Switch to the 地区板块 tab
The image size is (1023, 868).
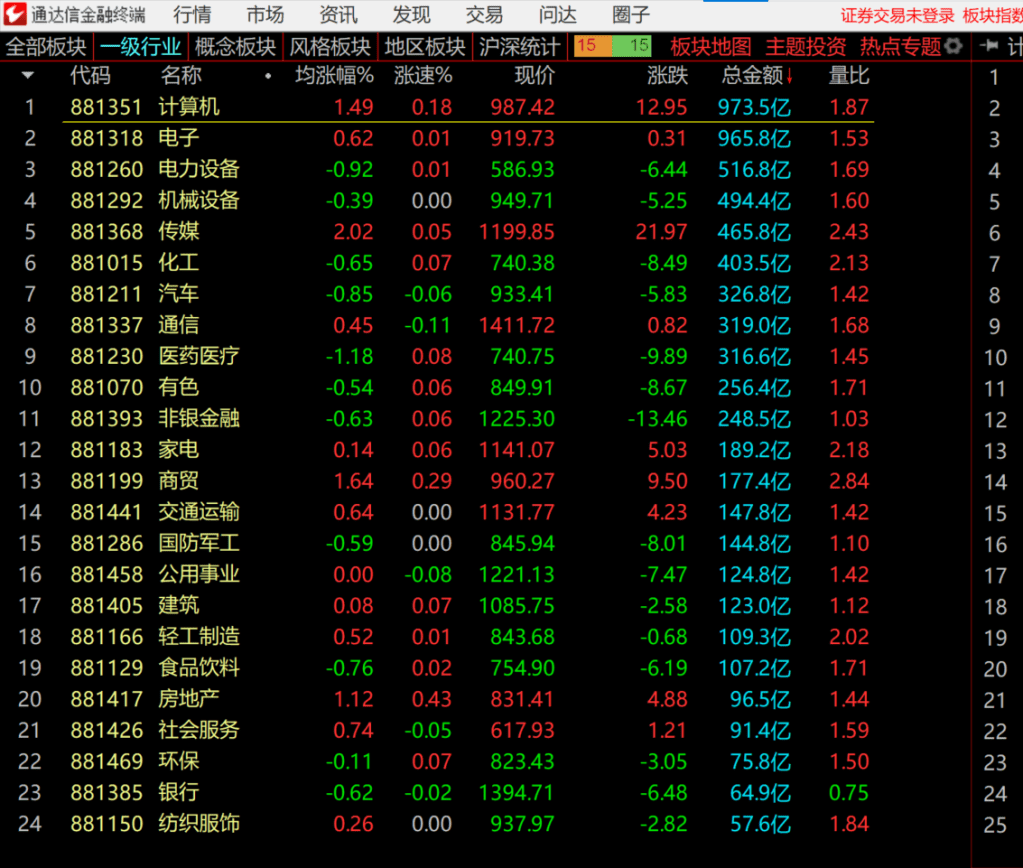(424, 47)
